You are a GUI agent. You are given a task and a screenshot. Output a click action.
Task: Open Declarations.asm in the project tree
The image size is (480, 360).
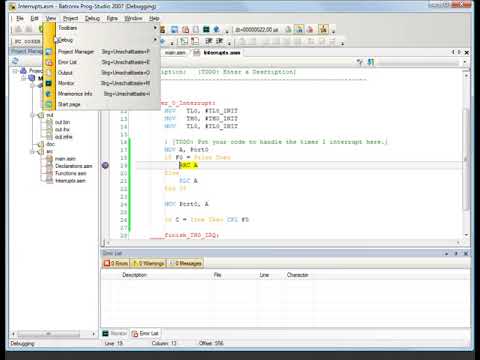click(73, 166)
